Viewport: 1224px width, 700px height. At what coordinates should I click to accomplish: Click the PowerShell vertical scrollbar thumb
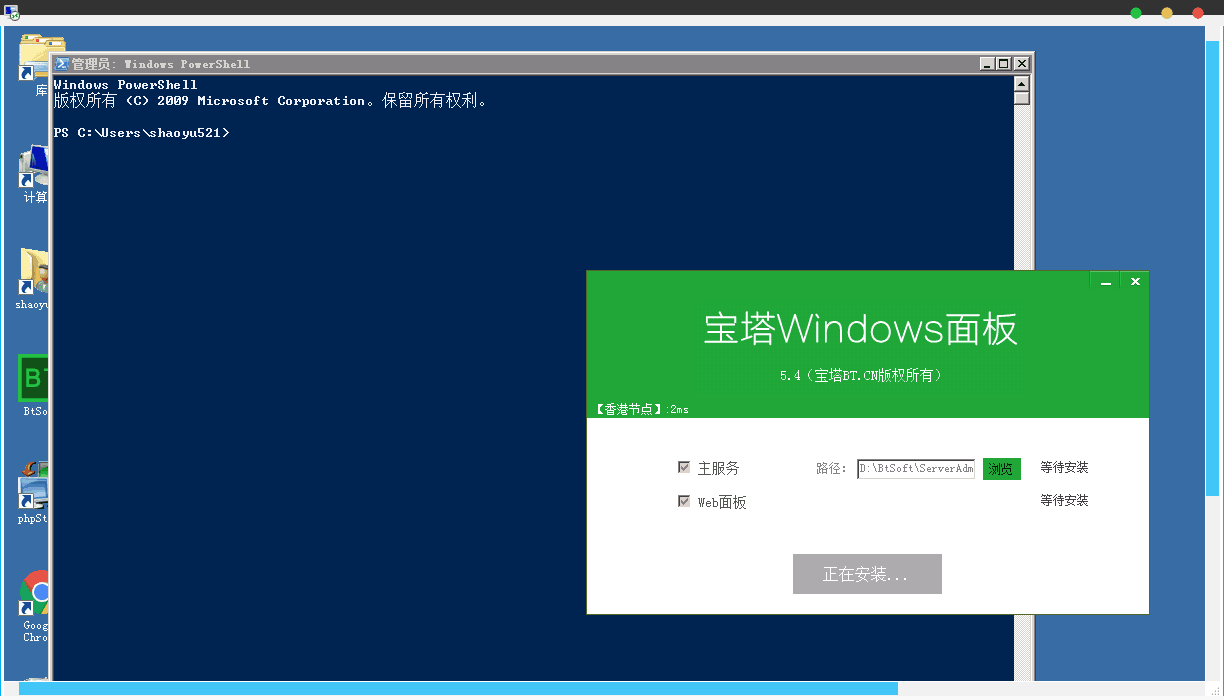(x=1021, y=98)
